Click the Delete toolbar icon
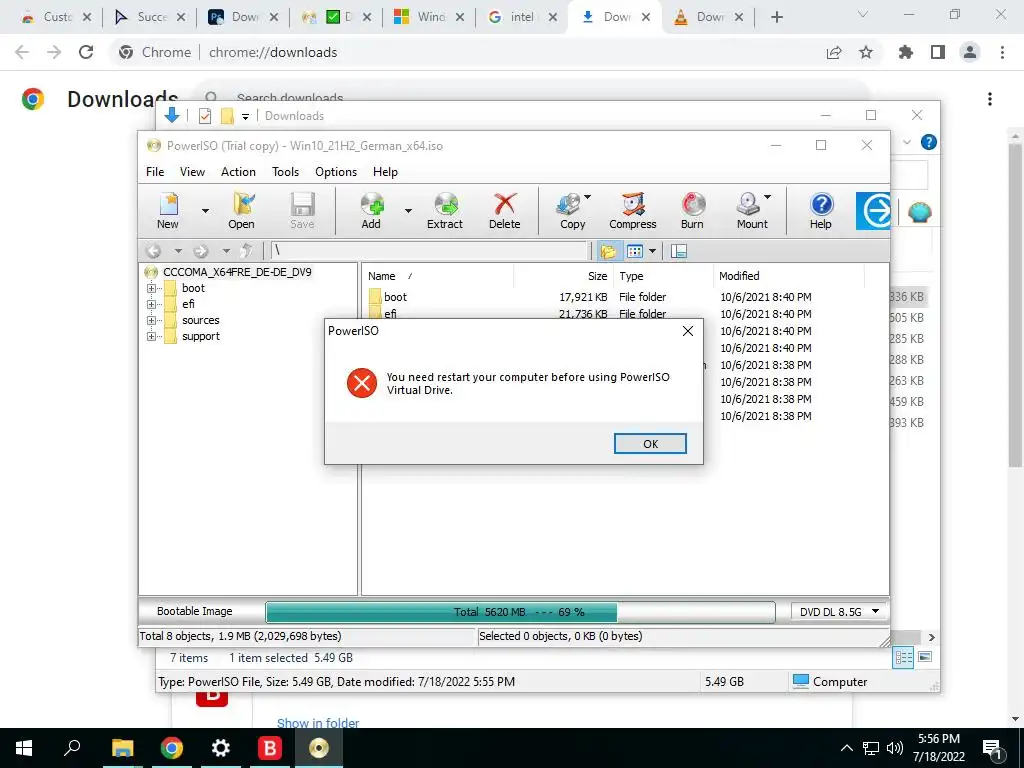Screen dimensions: 1024x768 click(x=504, y=210)
